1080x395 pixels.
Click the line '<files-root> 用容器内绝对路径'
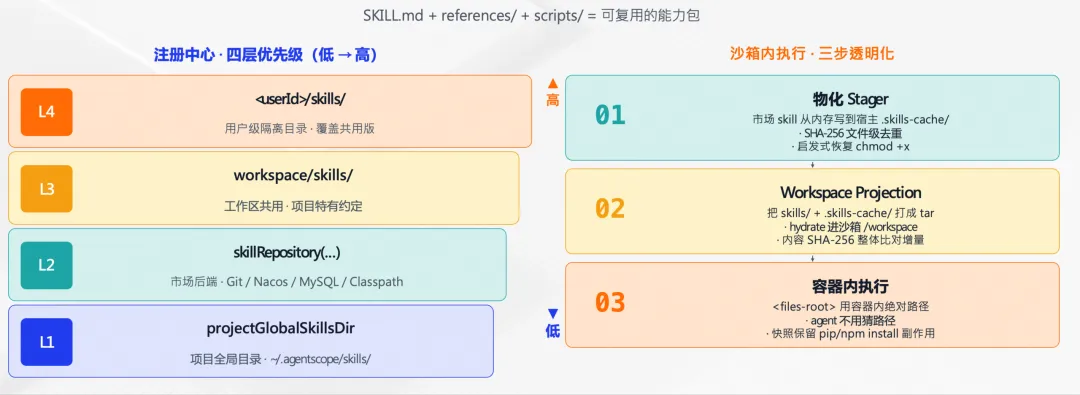click(851, 307)
